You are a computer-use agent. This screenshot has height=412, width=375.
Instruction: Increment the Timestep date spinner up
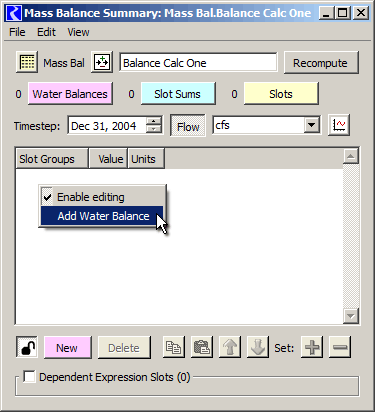[x=154, y=121]
